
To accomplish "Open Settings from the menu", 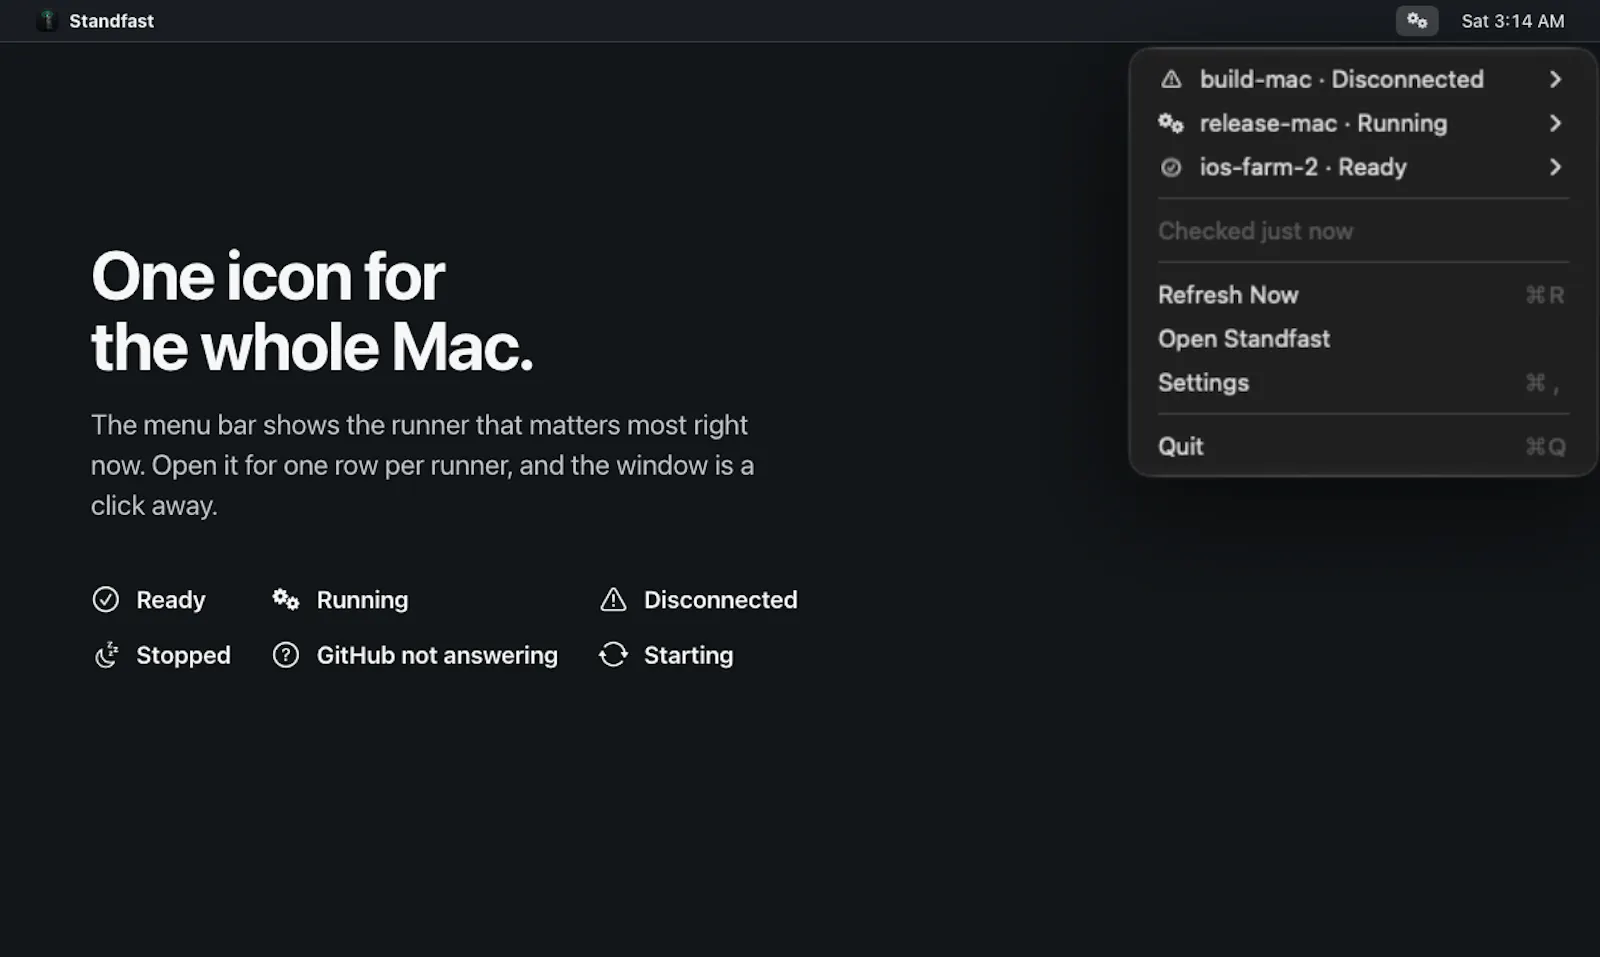I will click(x=1363, y=383).
